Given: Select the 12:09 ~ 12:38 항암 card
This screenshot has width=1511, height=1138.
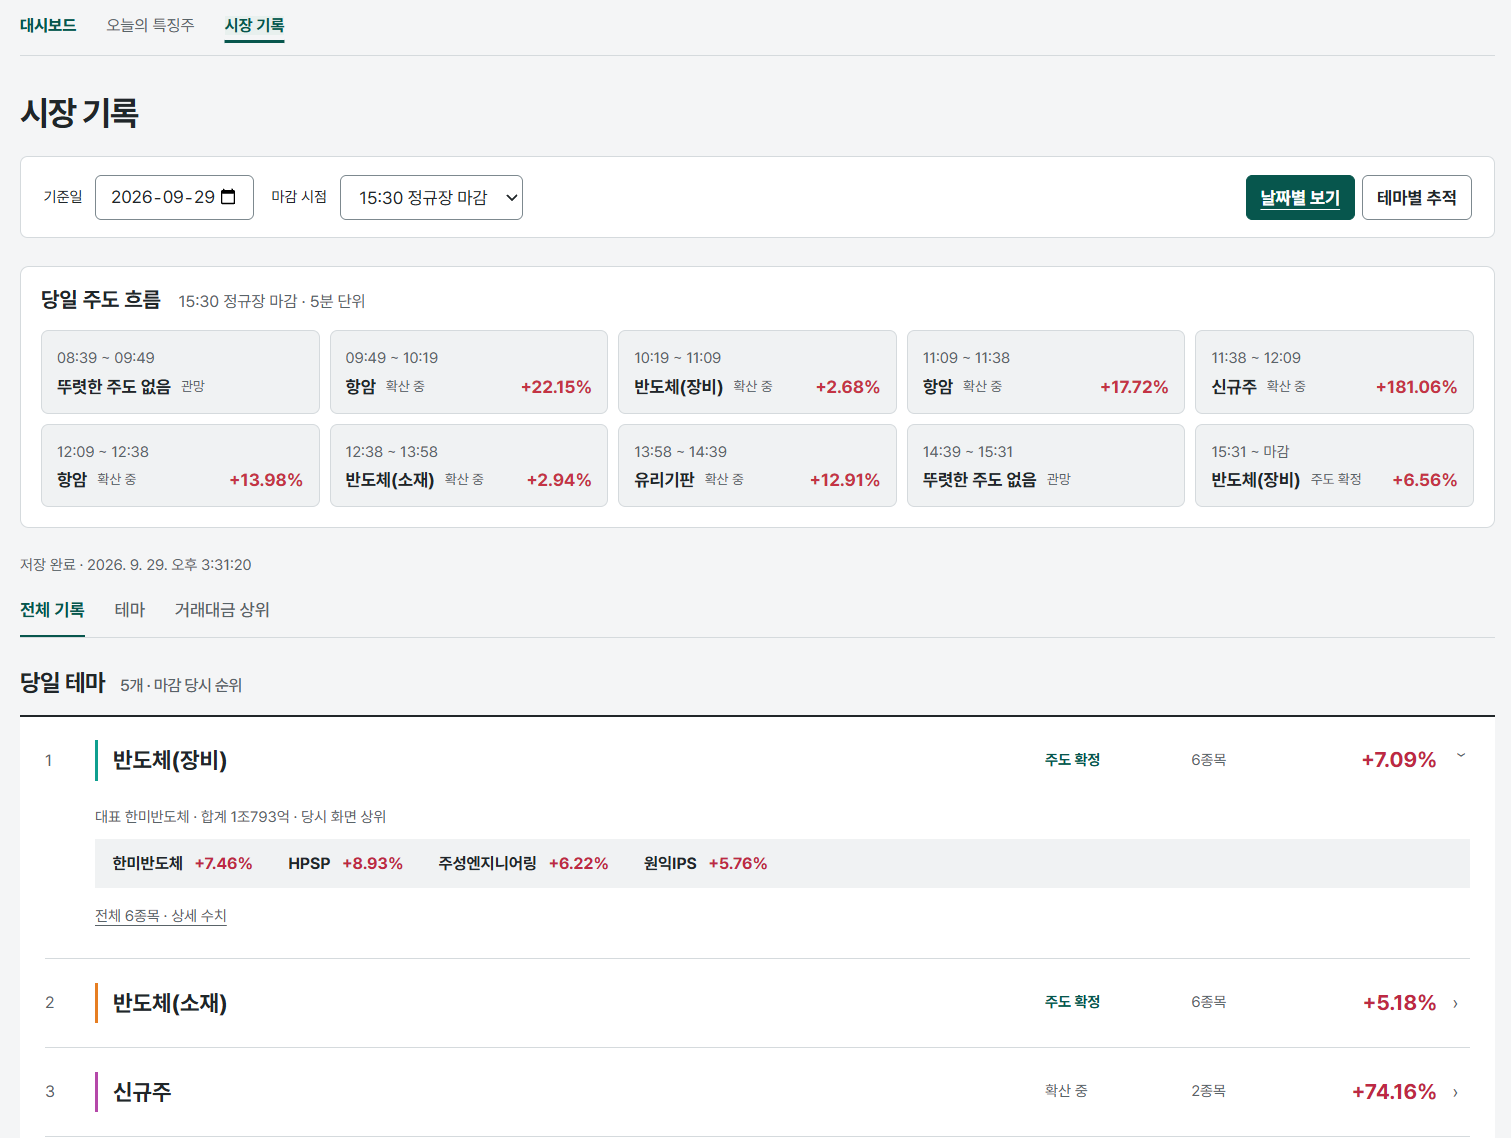Looking at the screenshot, I should pyautogui.click(x=180, y=466).
